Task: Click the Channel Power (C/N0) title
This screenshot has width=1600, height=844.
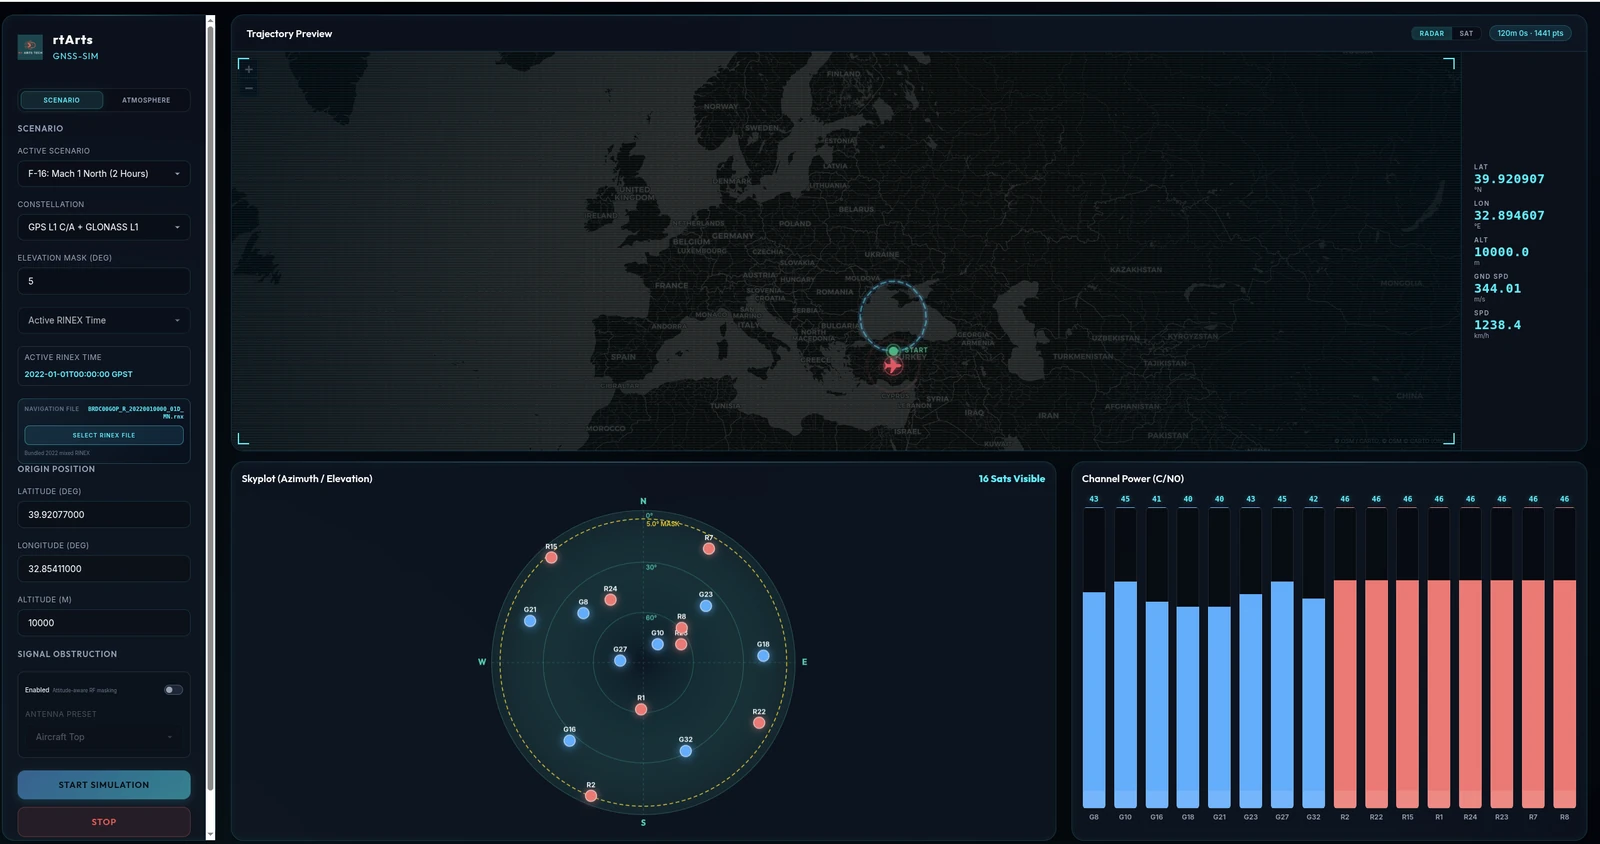Action: tap(1132, 479)
